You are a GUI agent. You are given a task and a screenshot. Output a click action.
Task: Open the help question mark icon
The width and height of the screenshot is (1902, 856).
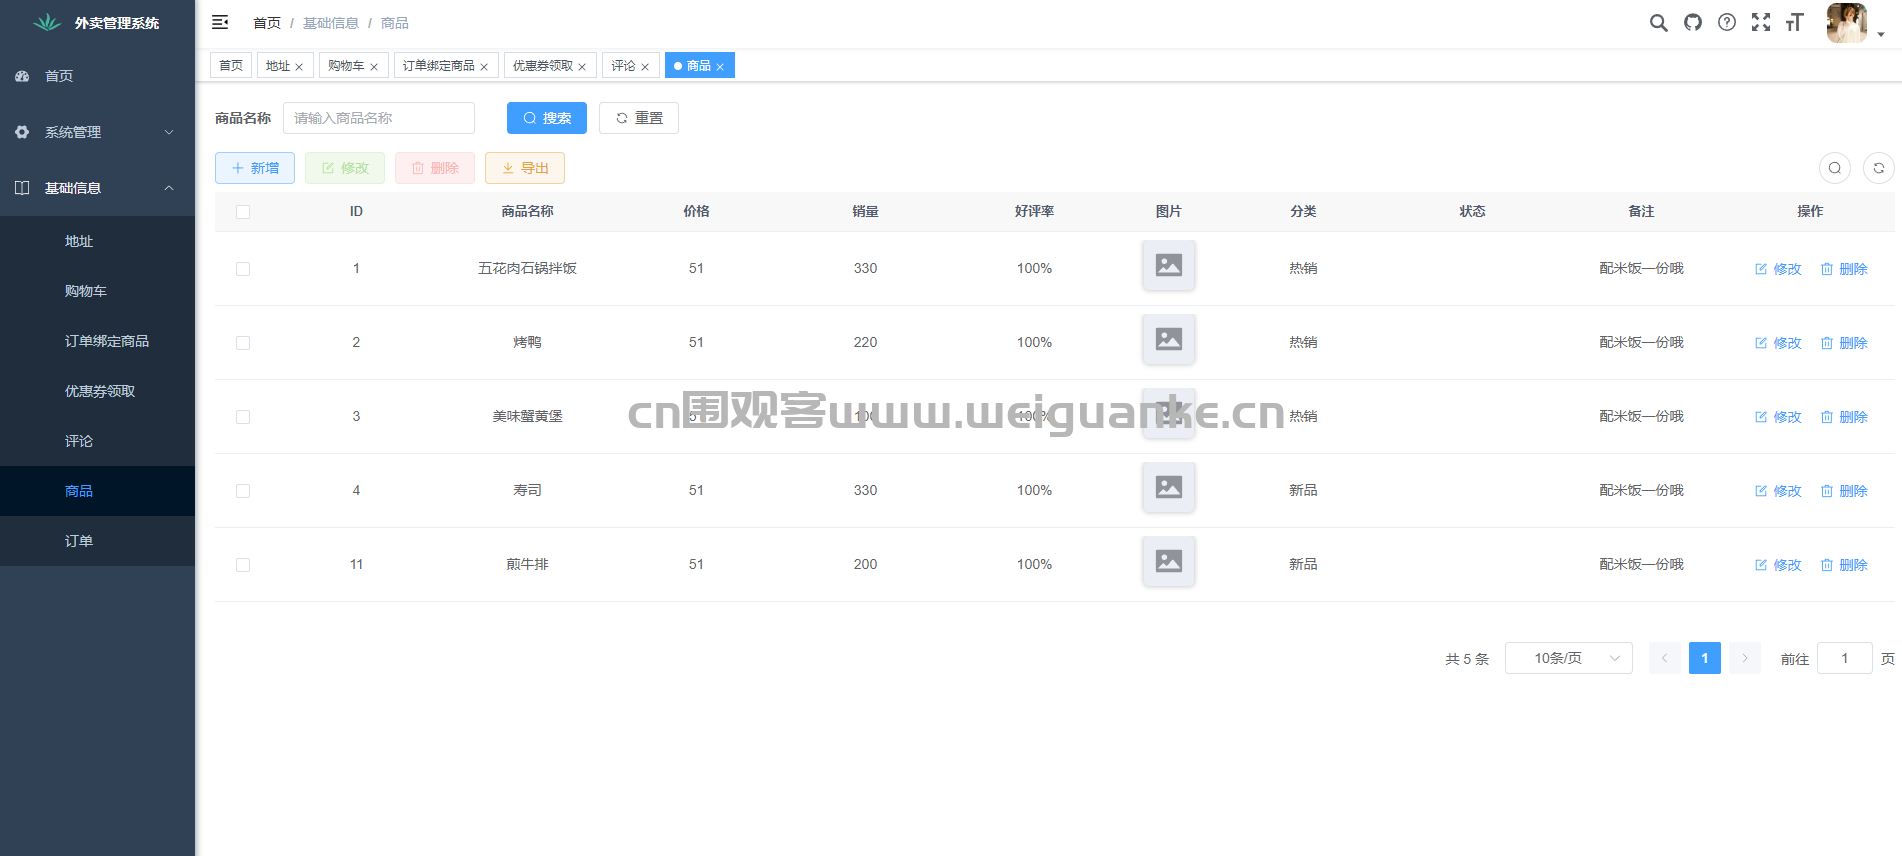1726,23
